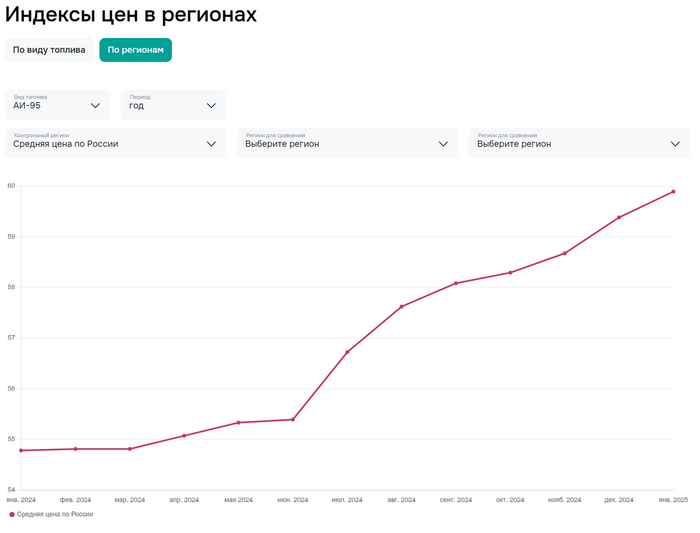The width and height of the screenshot is (700, 533).
Task: Open the "Вид топлива" АИ-95 dropdown
Action: click(57, 105)
